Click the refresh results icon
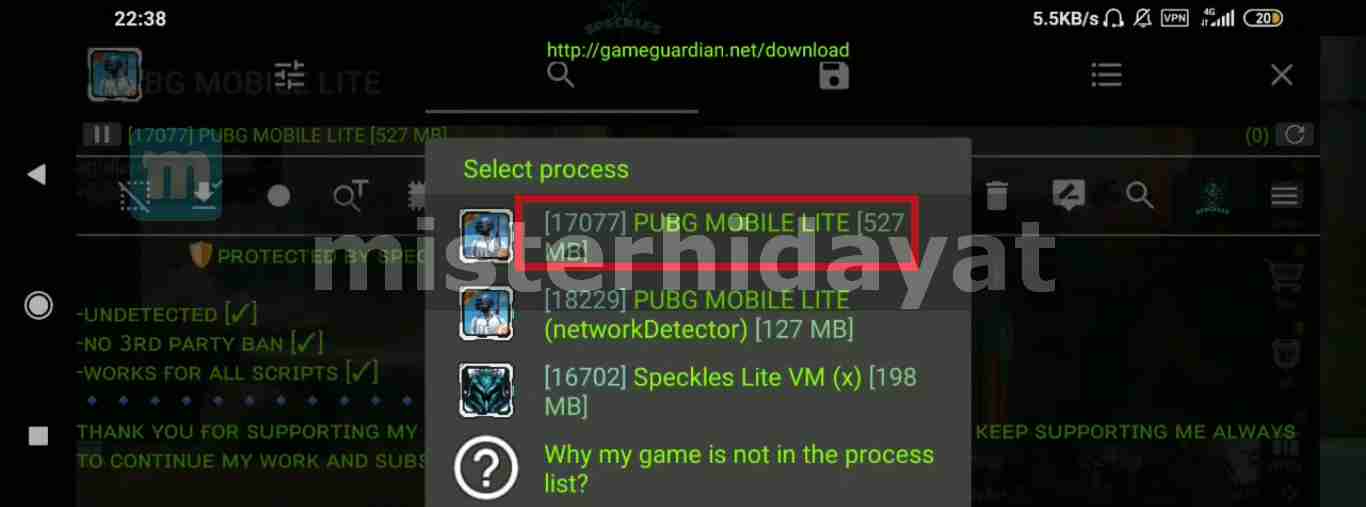 [x=1294, y=135]
